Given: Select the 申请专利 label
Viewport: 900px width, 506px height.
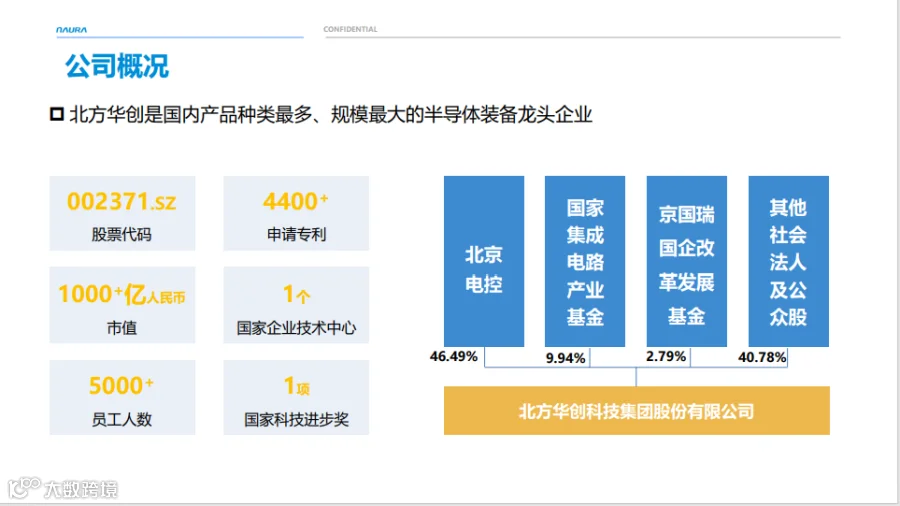Looking at the screenshot, I should pyautogui.click(x=296, y=234).
